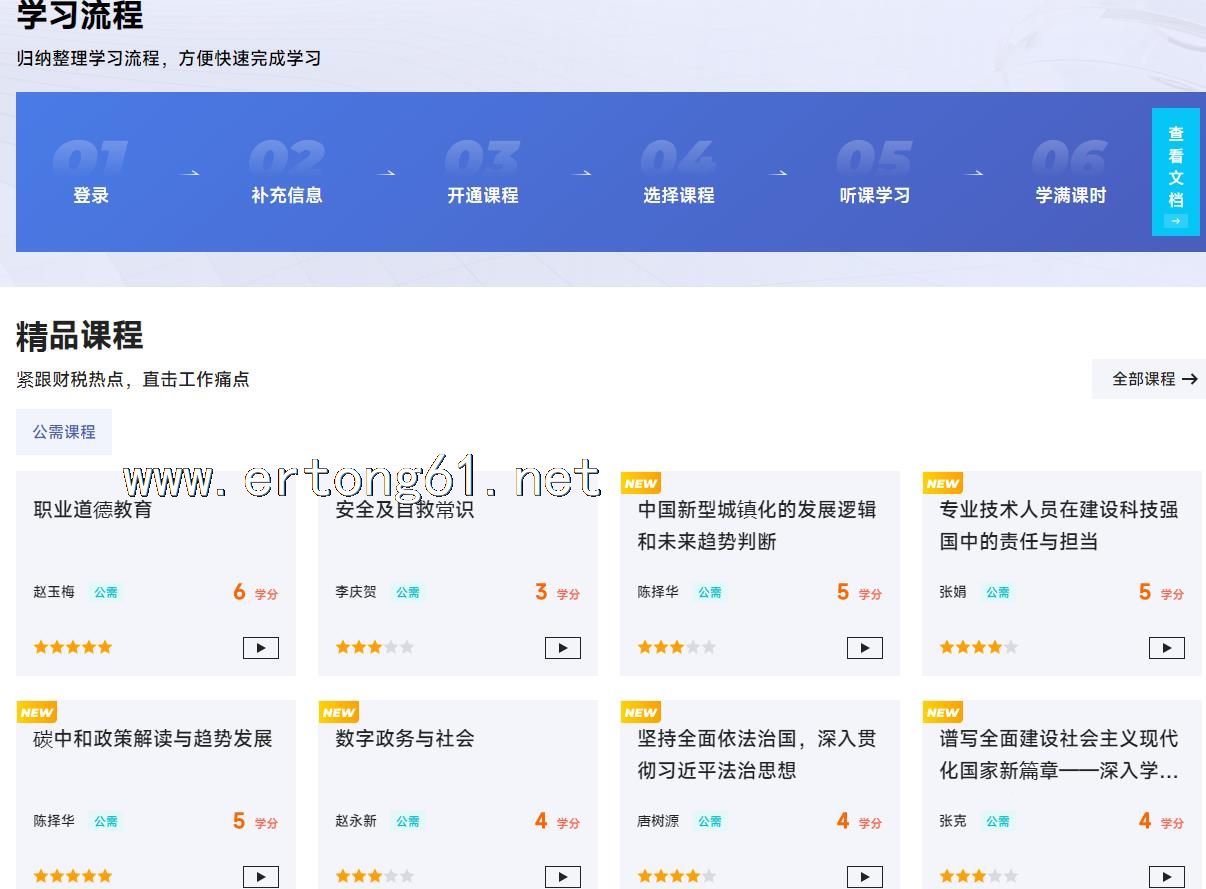Click step 01 登录 in learning flow
Viewport: 1206px width, 889px height.
point(91,195)
